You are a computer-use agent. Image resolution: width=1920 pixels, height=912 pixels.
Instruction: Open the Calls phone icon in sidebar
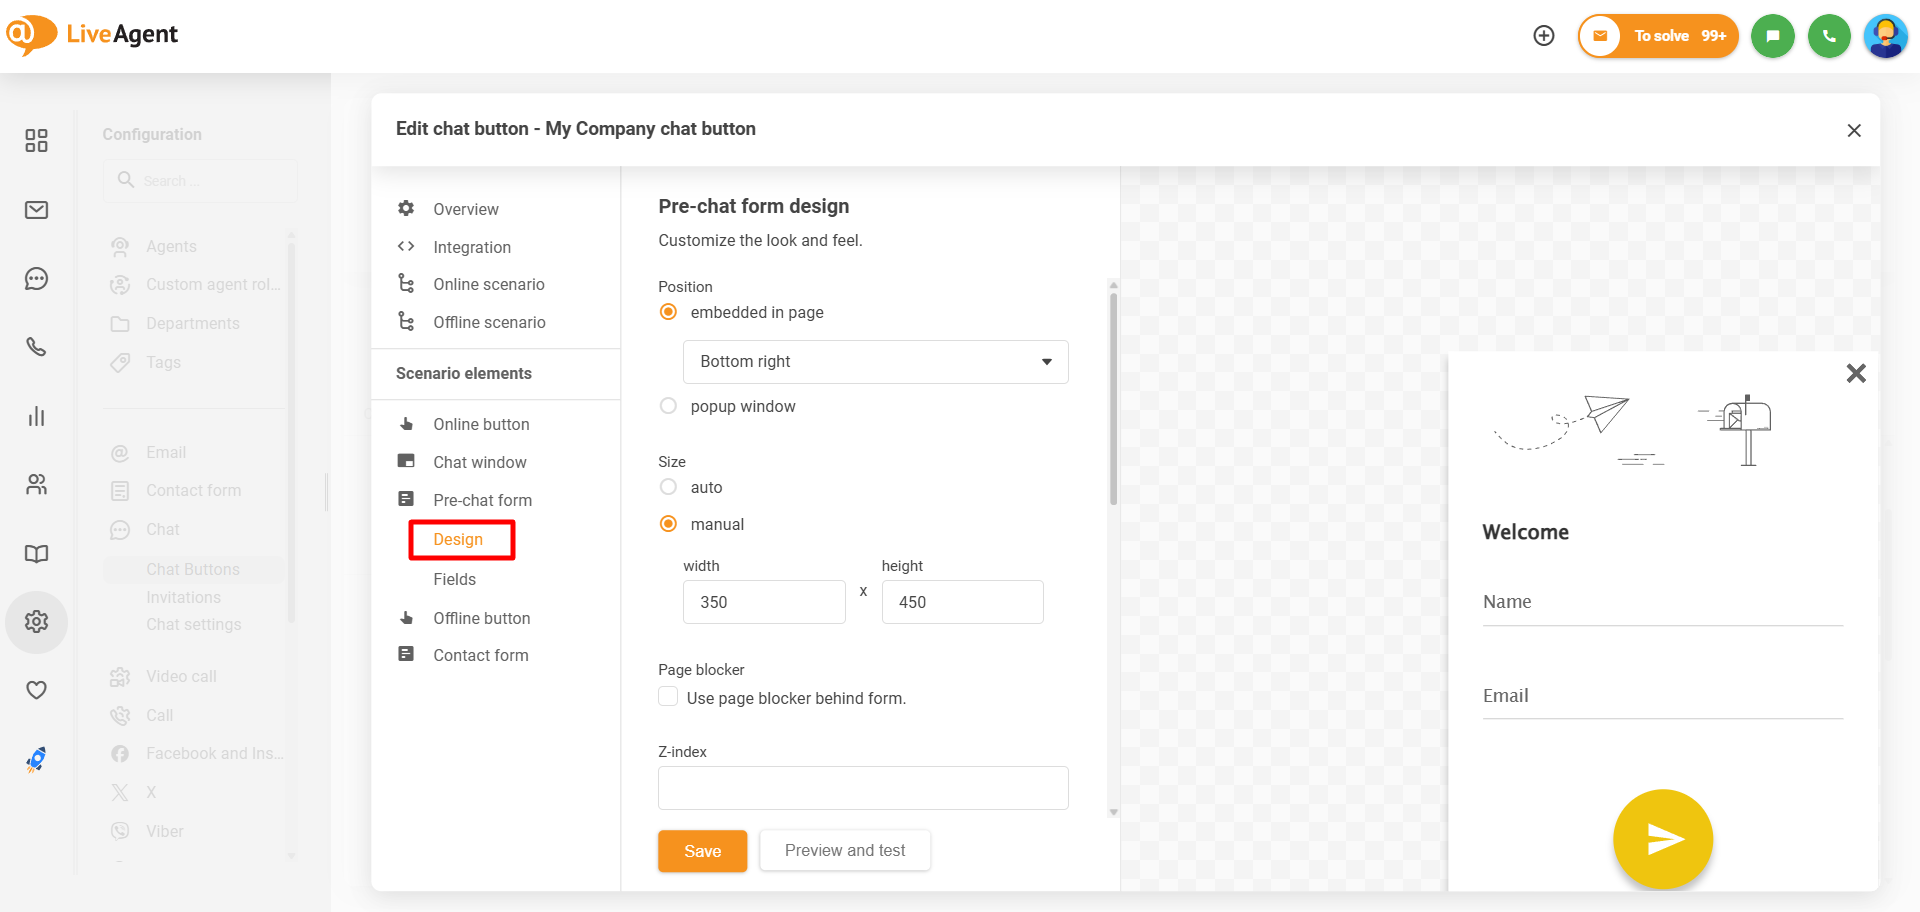37,347
